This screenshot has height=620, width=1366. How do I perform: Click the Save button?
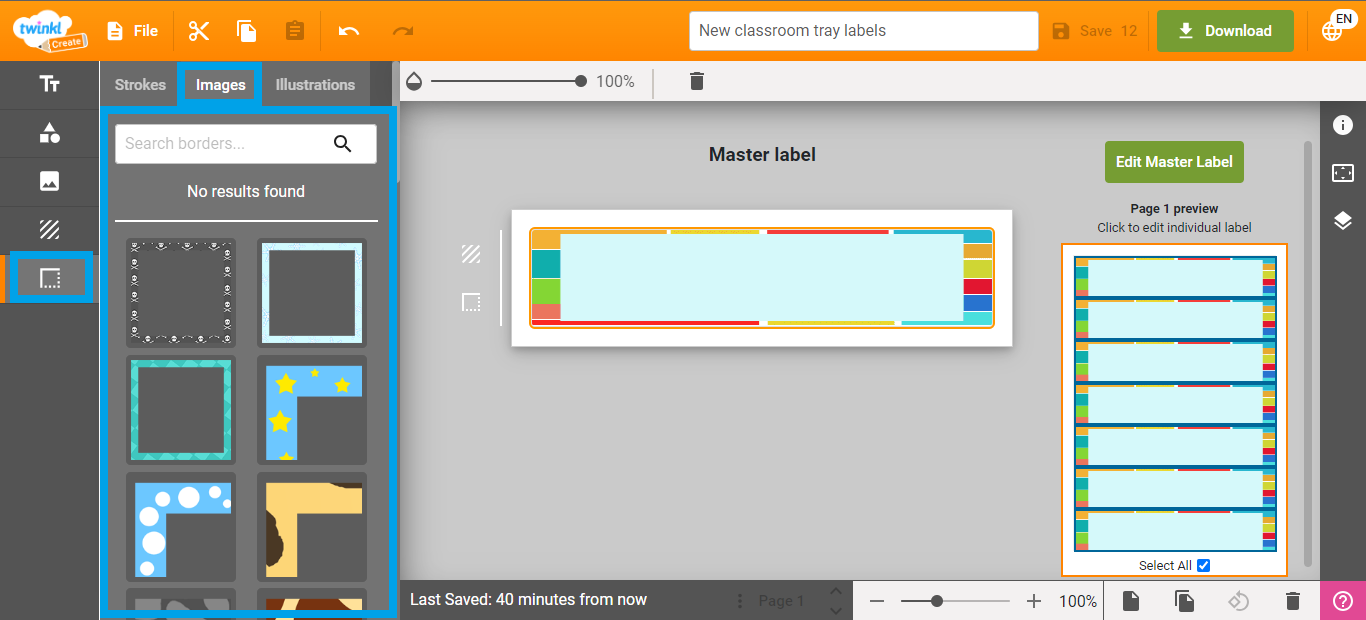[1095, 31]
